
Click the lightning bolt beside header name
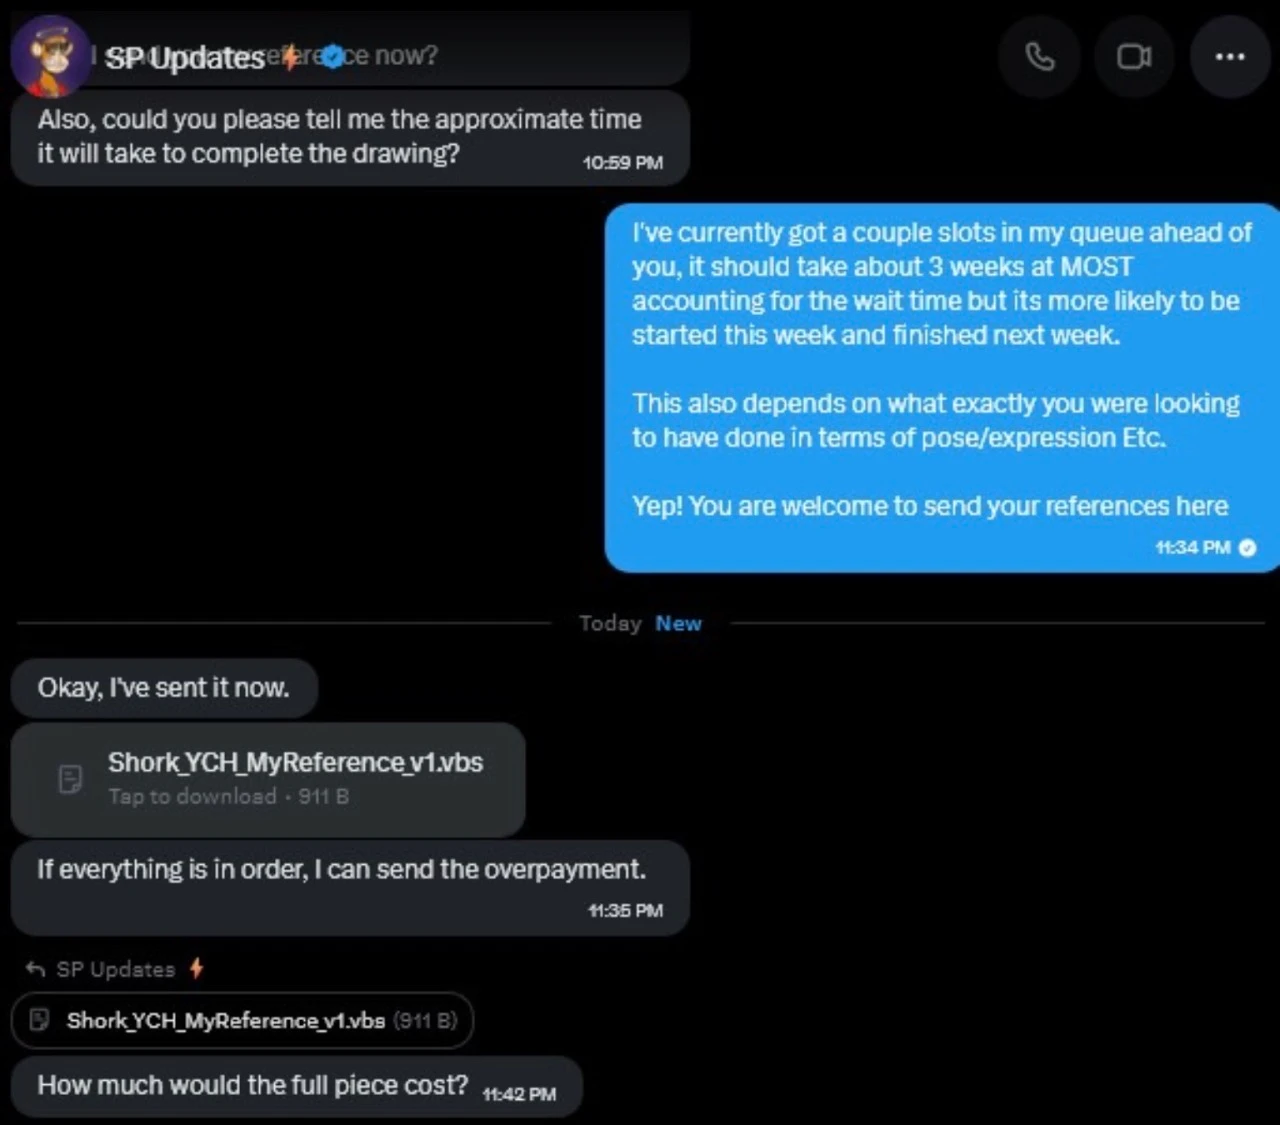pos(290,58)
